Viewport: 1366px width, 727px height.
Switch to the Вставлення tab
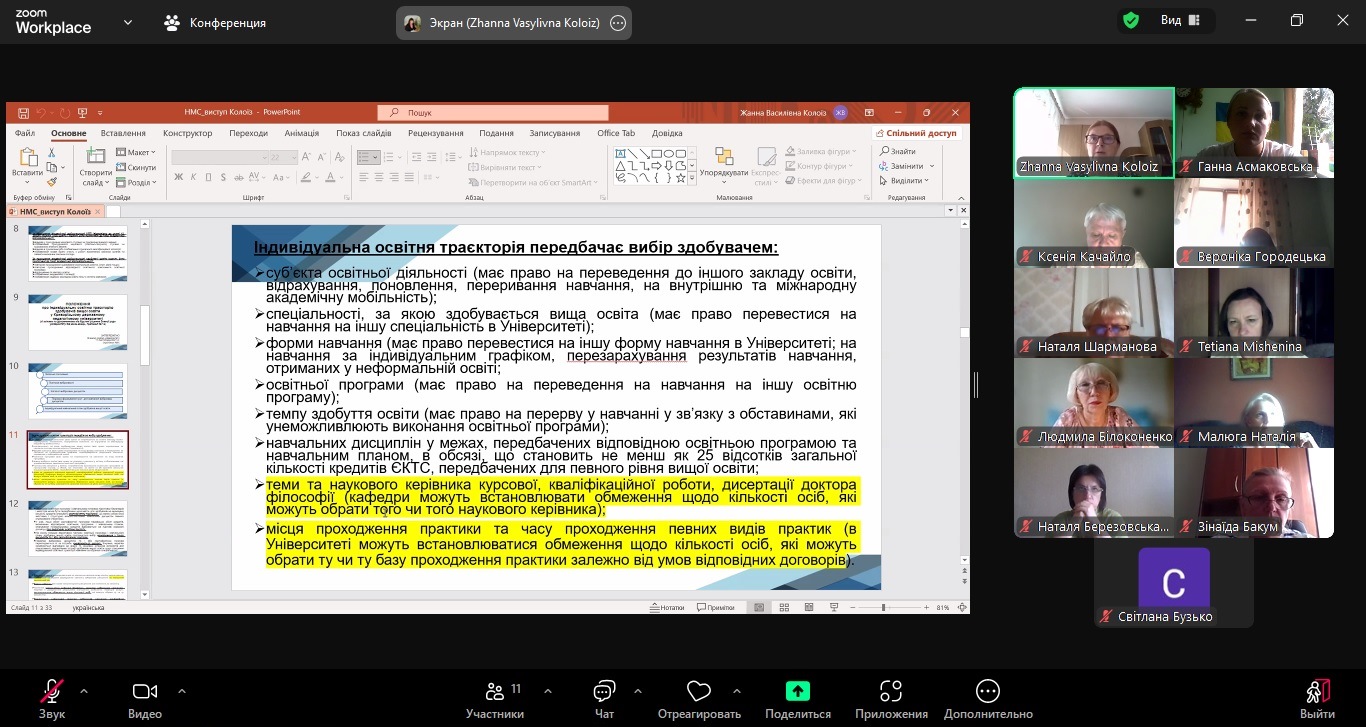point(123,133)
